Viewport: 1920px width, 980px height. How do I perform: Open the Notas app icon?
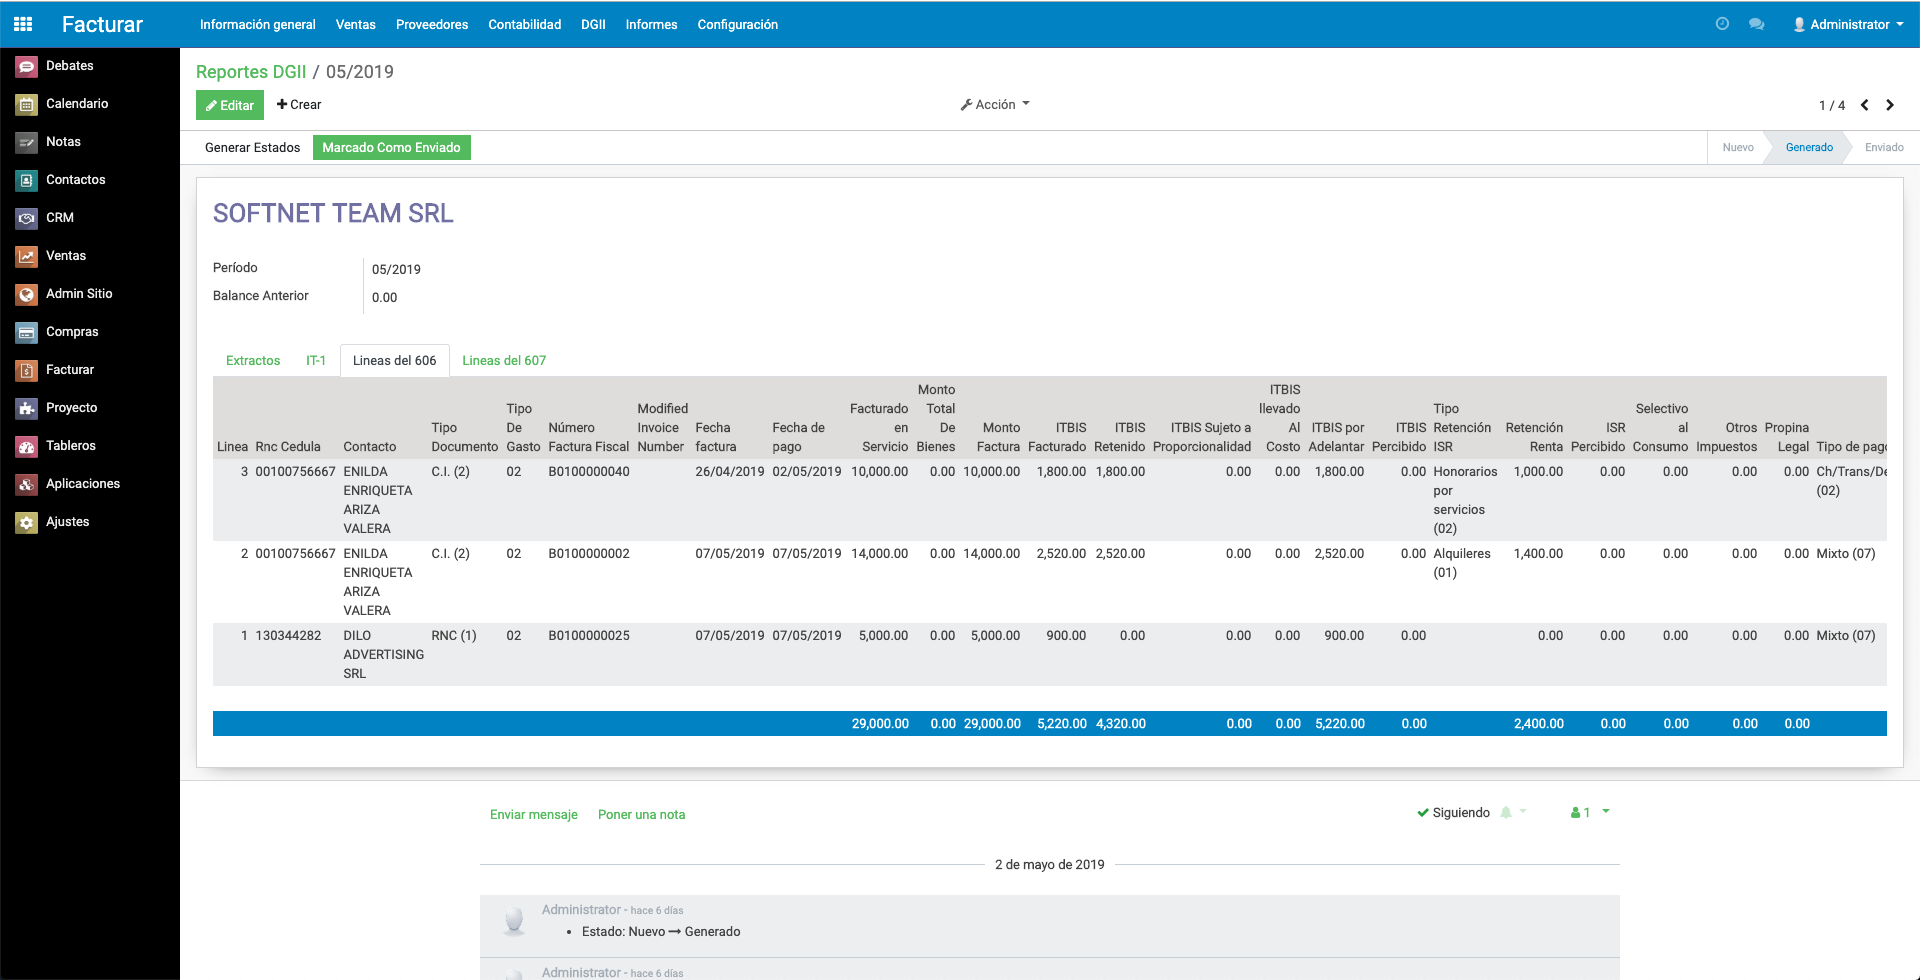pyautogui.click(x=27, y=142)
